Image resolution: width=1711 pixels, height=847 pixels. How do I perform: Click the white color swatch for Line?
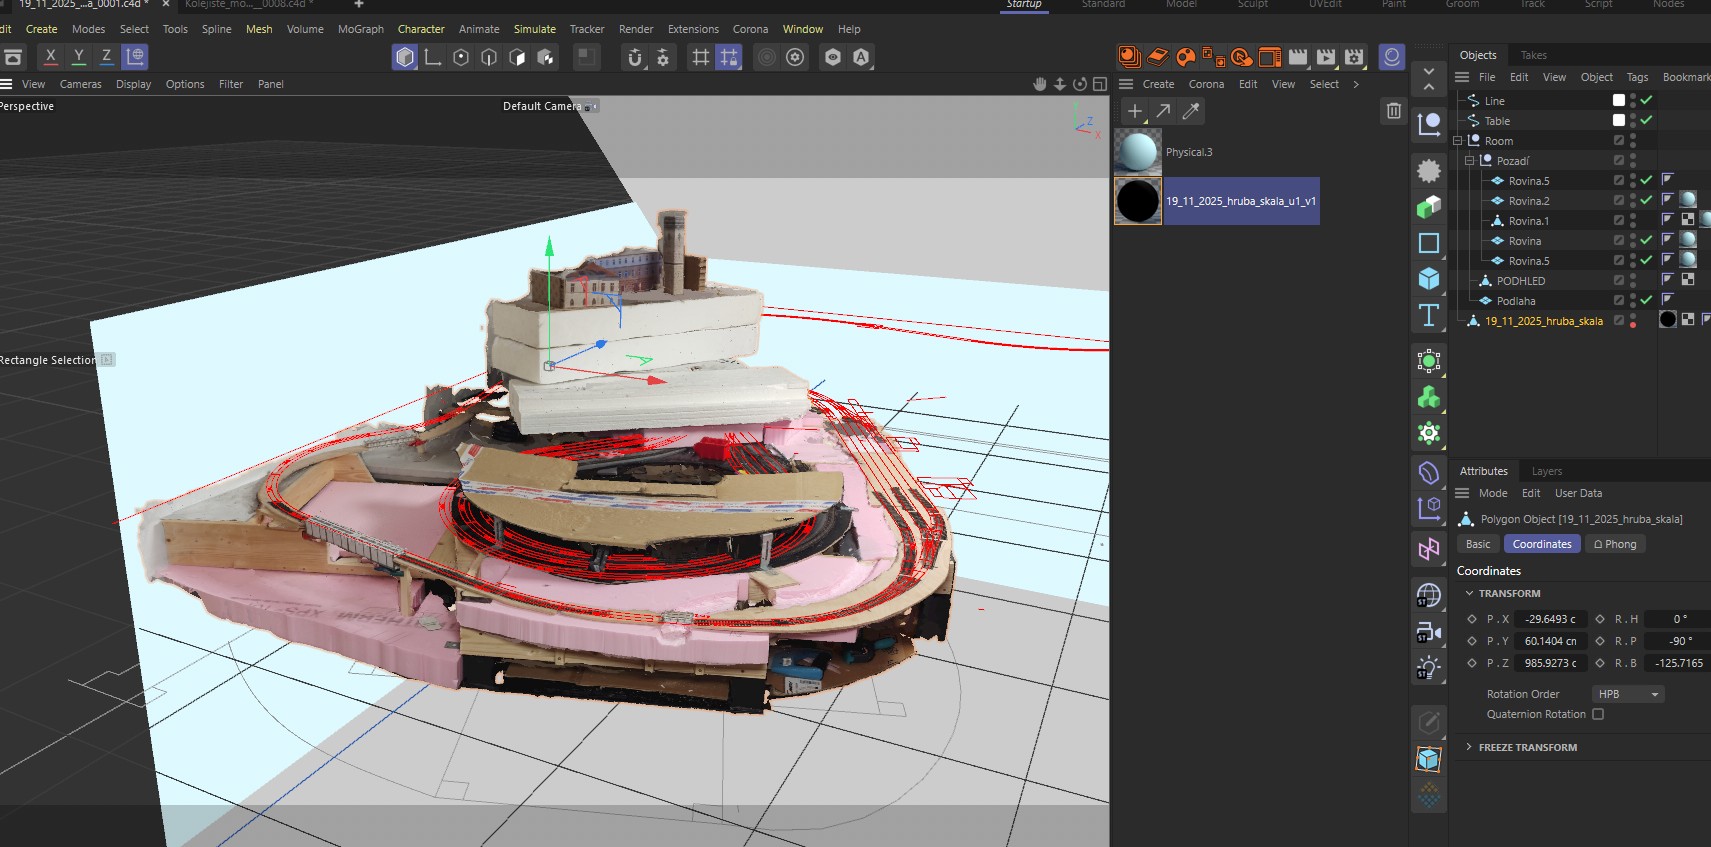(1619, 100)
